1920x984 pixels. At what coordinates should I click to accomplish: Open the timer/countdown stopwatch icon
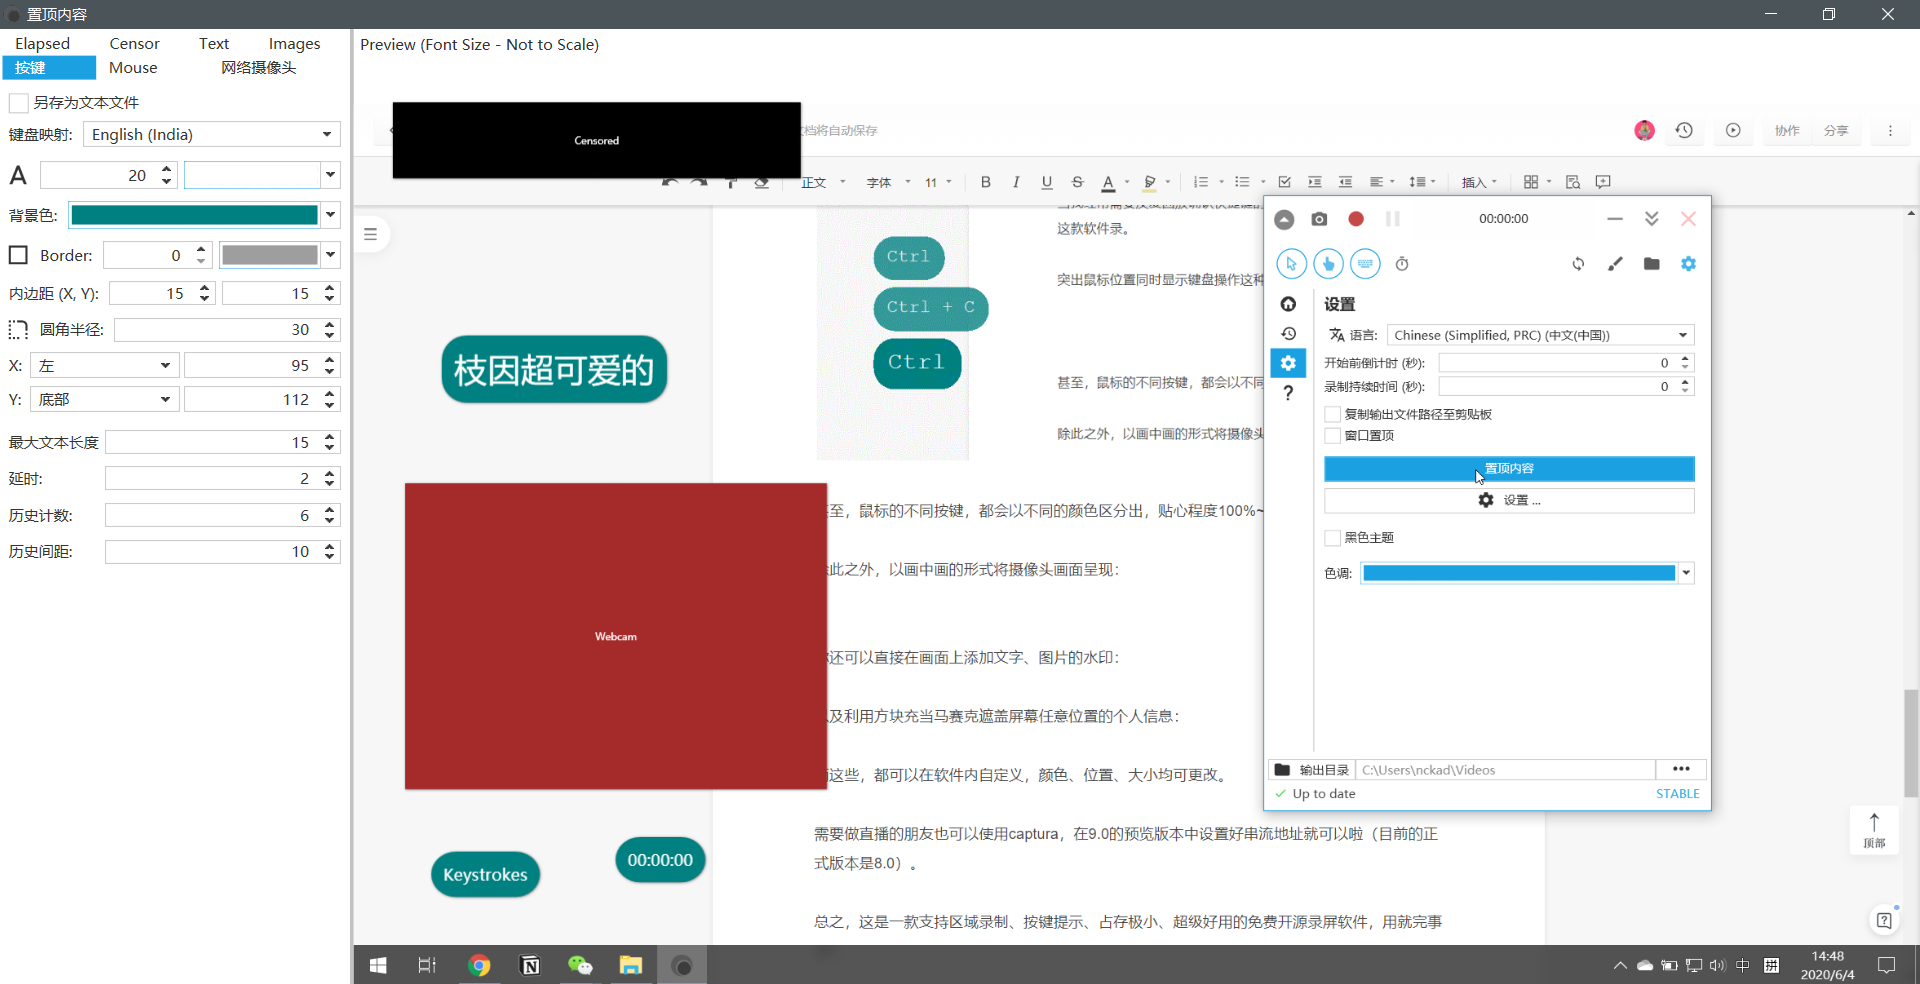(1402, 264)
